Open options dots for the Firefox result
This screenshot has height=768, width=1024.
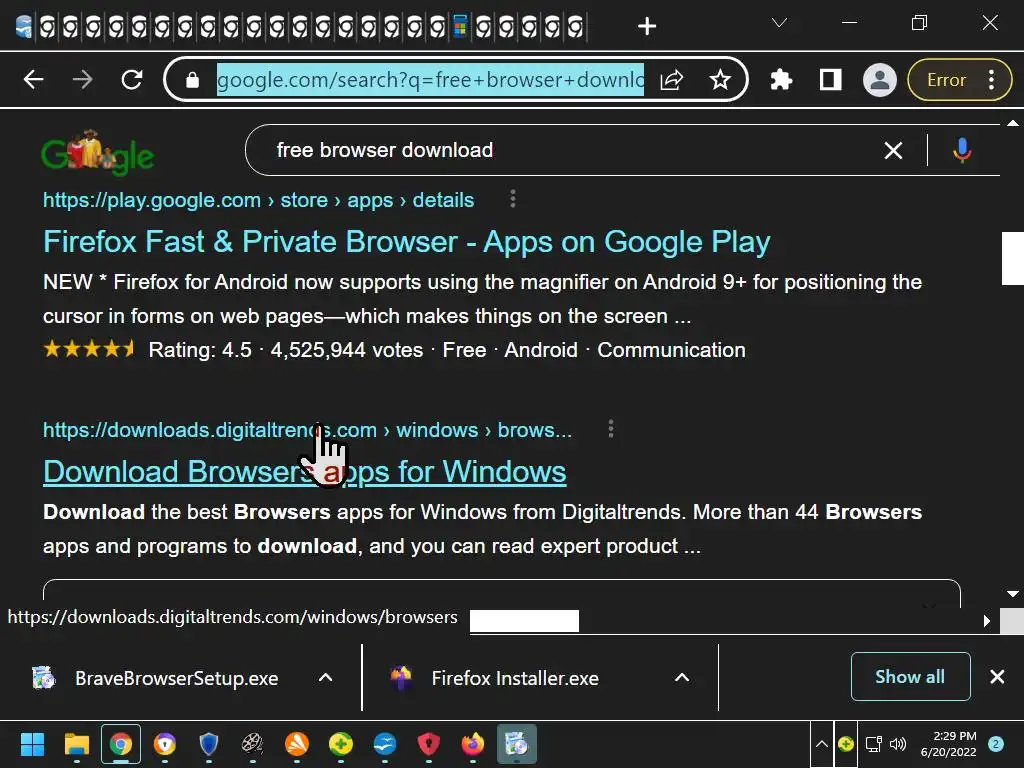pos(513,199)
